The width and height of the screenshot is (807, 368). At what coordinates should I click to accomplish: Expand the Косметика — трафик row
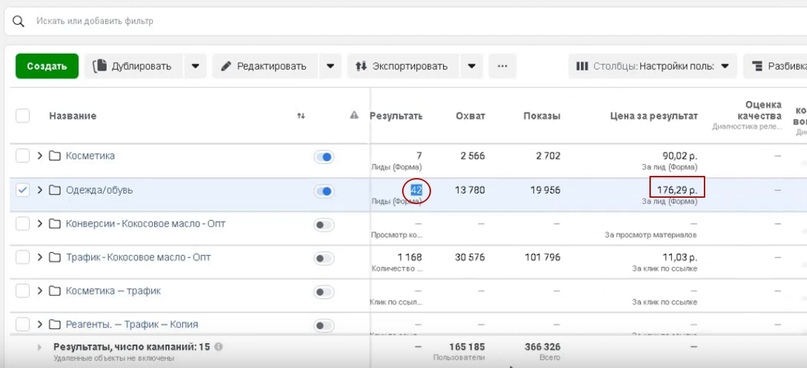click(x=40, y=291)
